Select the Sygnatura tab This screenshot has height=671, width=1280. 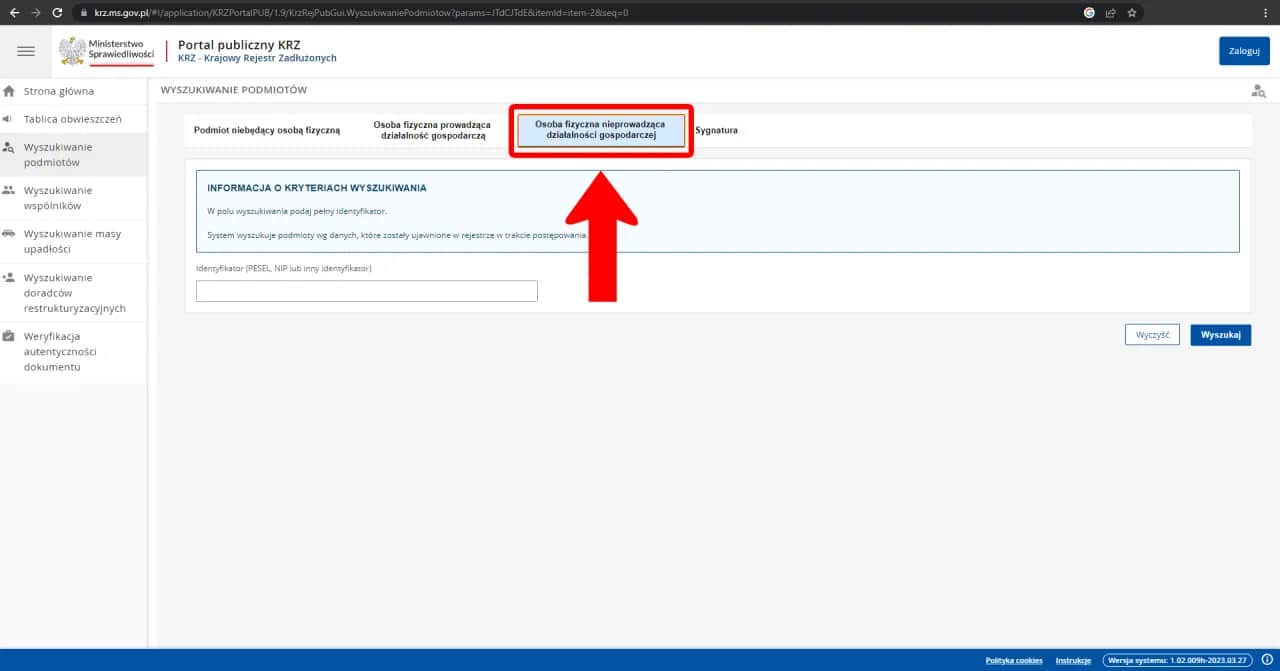click(x=716, y=131)
